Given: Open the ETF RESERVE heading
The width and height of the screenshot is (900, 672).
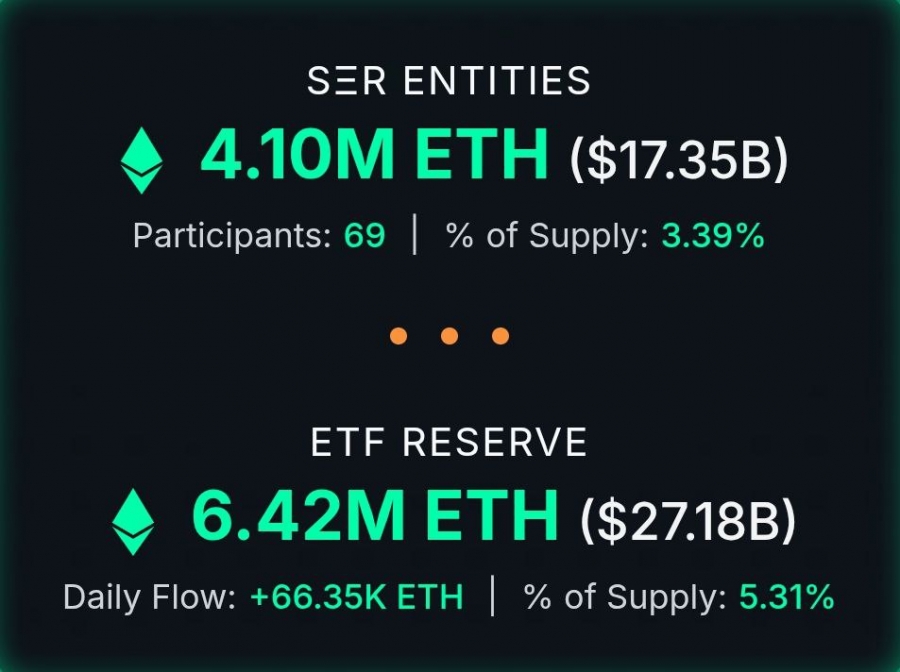Looking at the screenshot, I should point(449,443).
